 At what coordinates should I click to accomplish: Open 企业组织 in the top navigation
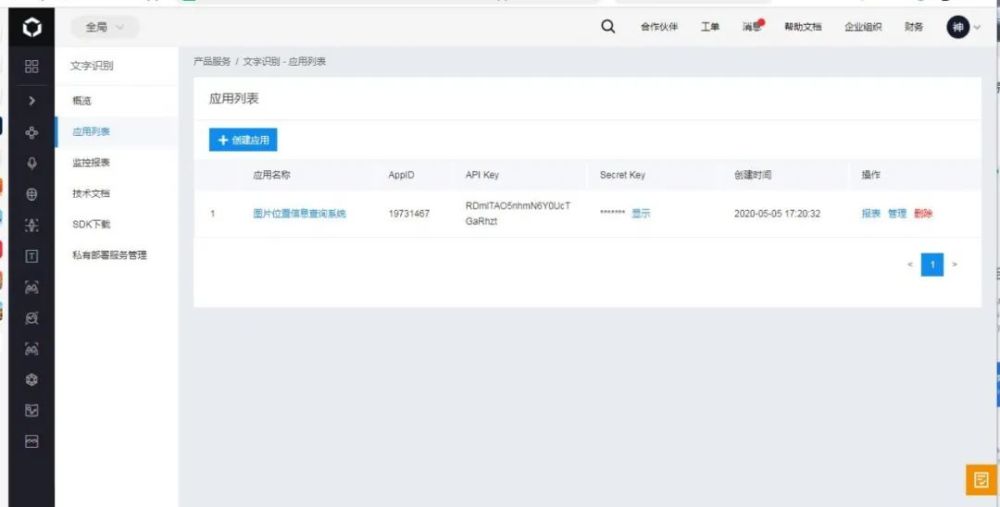(863, 27)
